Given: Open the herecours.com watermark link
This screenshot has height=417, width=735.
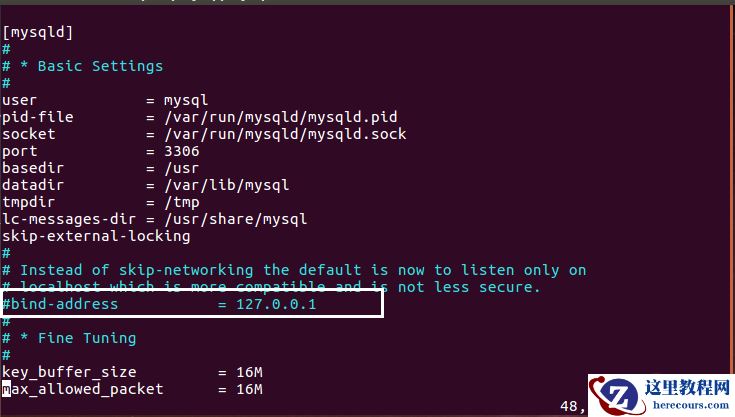Looking at the screenshot, I should (688, 405).
